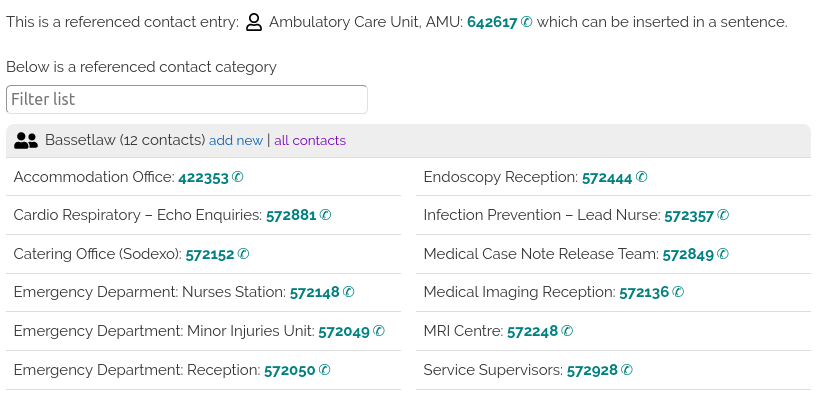Select the Ambulatory Care Unit number 642617
This screenshot has width=819, height=399.
(493, 22)
